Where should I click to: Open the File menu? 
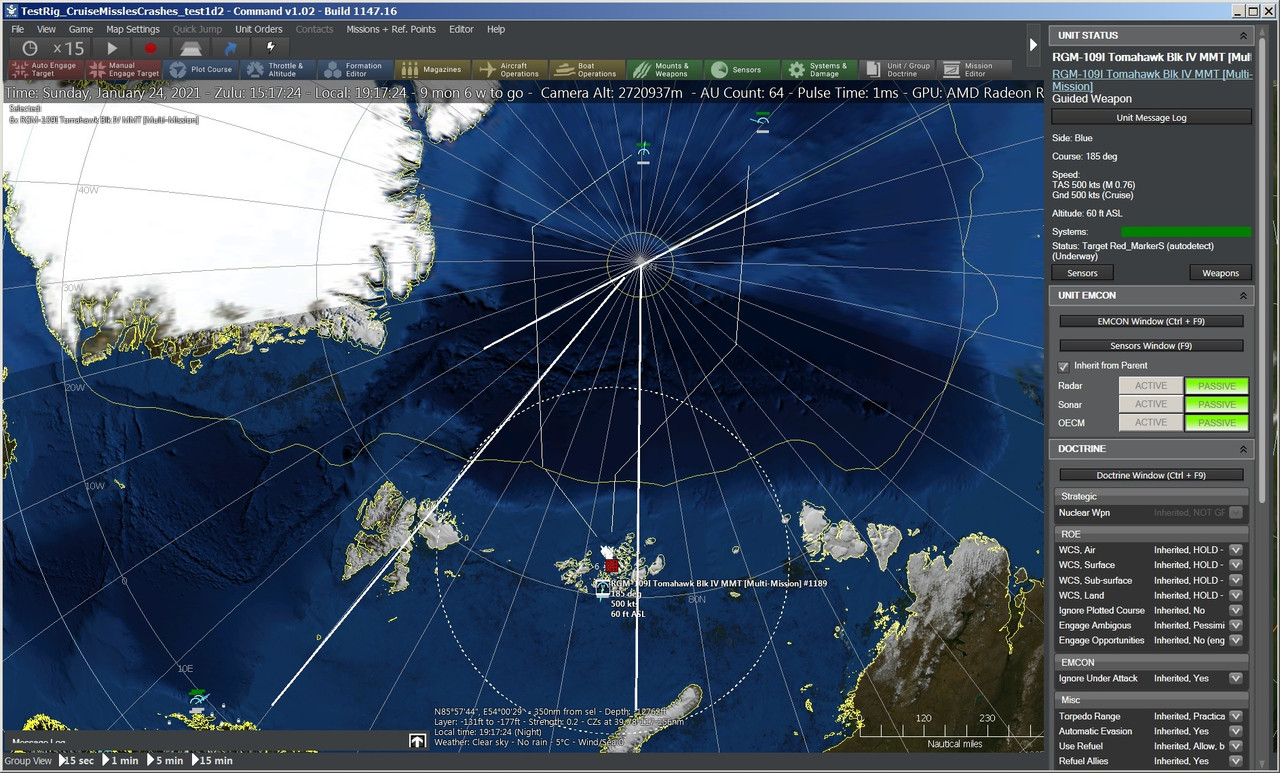coord(18,29)
